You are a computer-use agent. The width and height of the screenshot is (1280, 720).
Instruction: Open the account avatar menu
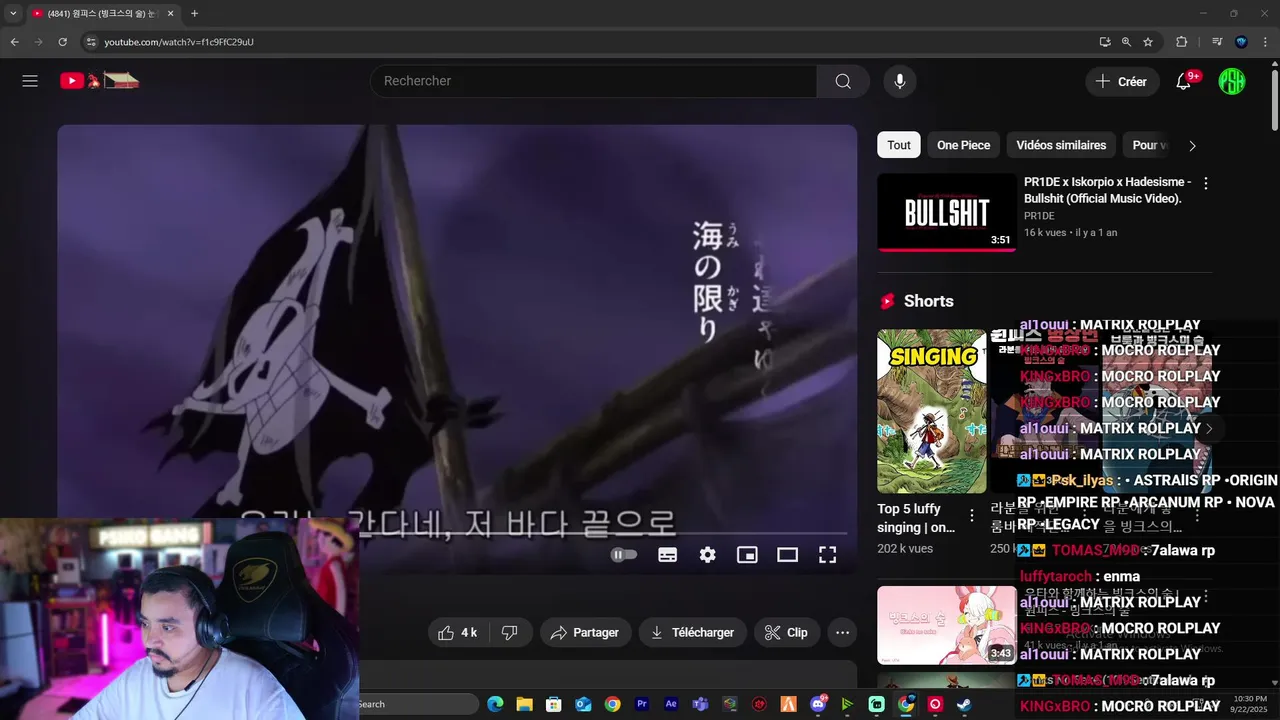(x=1232, y=81)
